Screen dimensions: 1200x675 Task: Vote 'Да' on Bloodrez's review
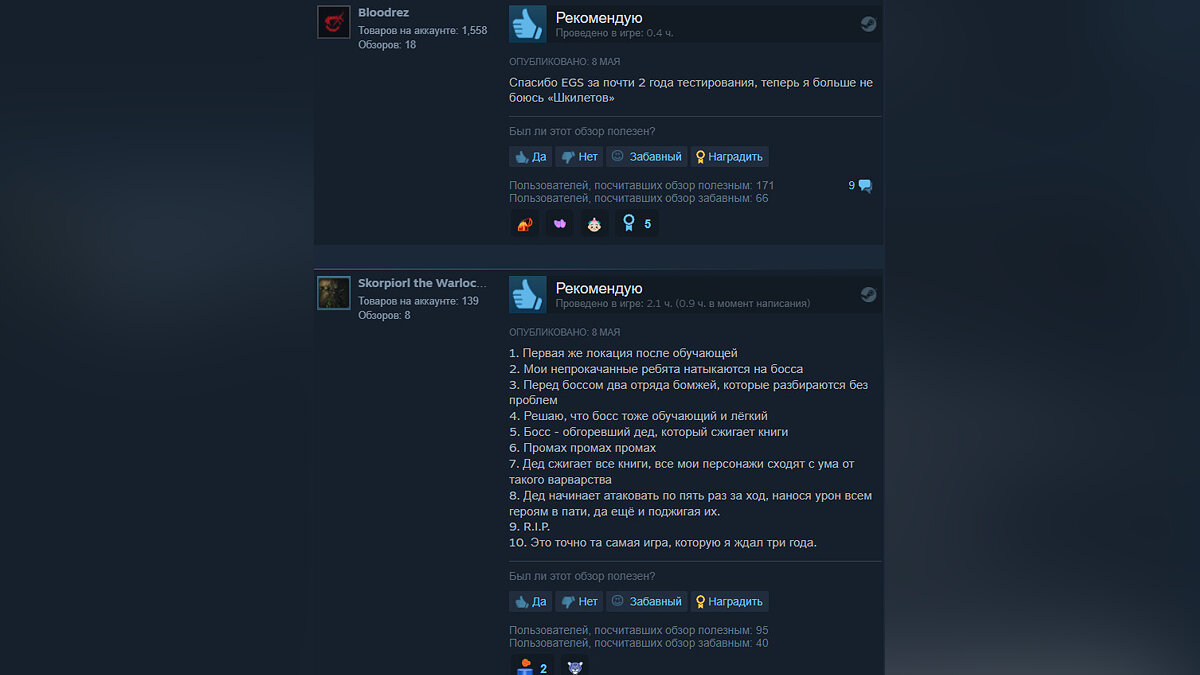point(530,157)
